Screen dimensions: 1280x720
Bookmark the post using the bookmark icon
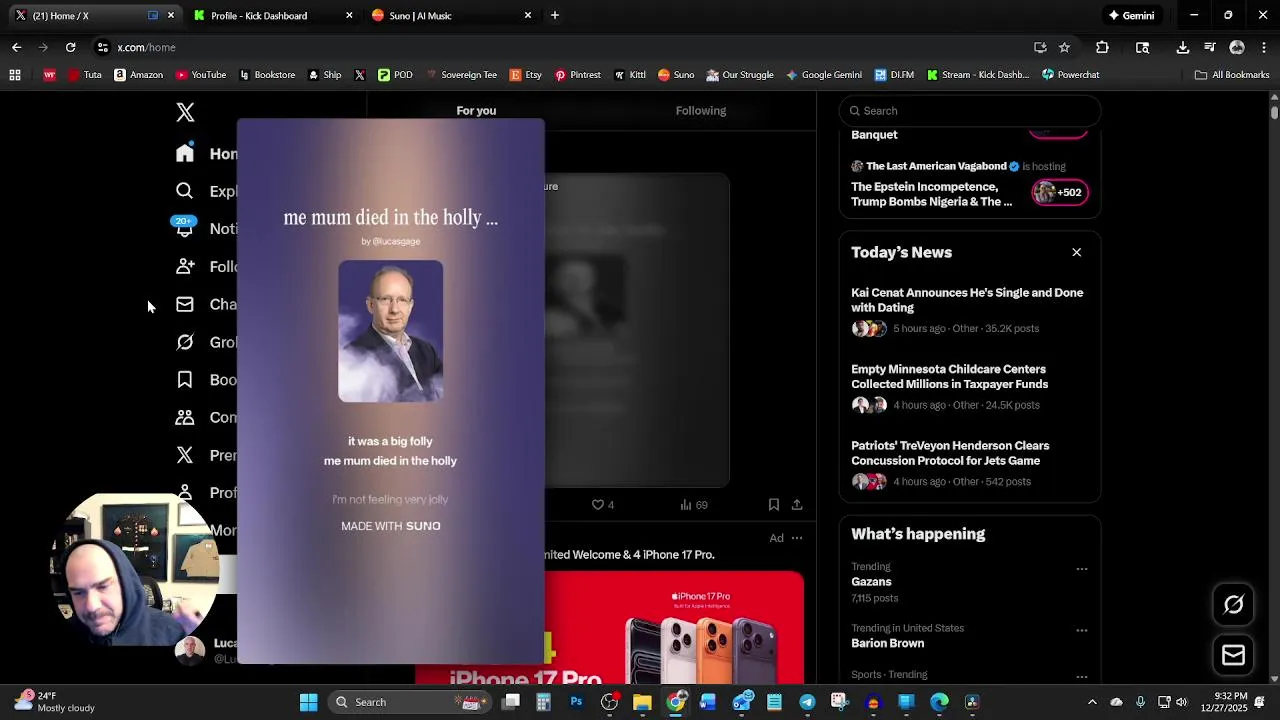(x=774, y=505)
